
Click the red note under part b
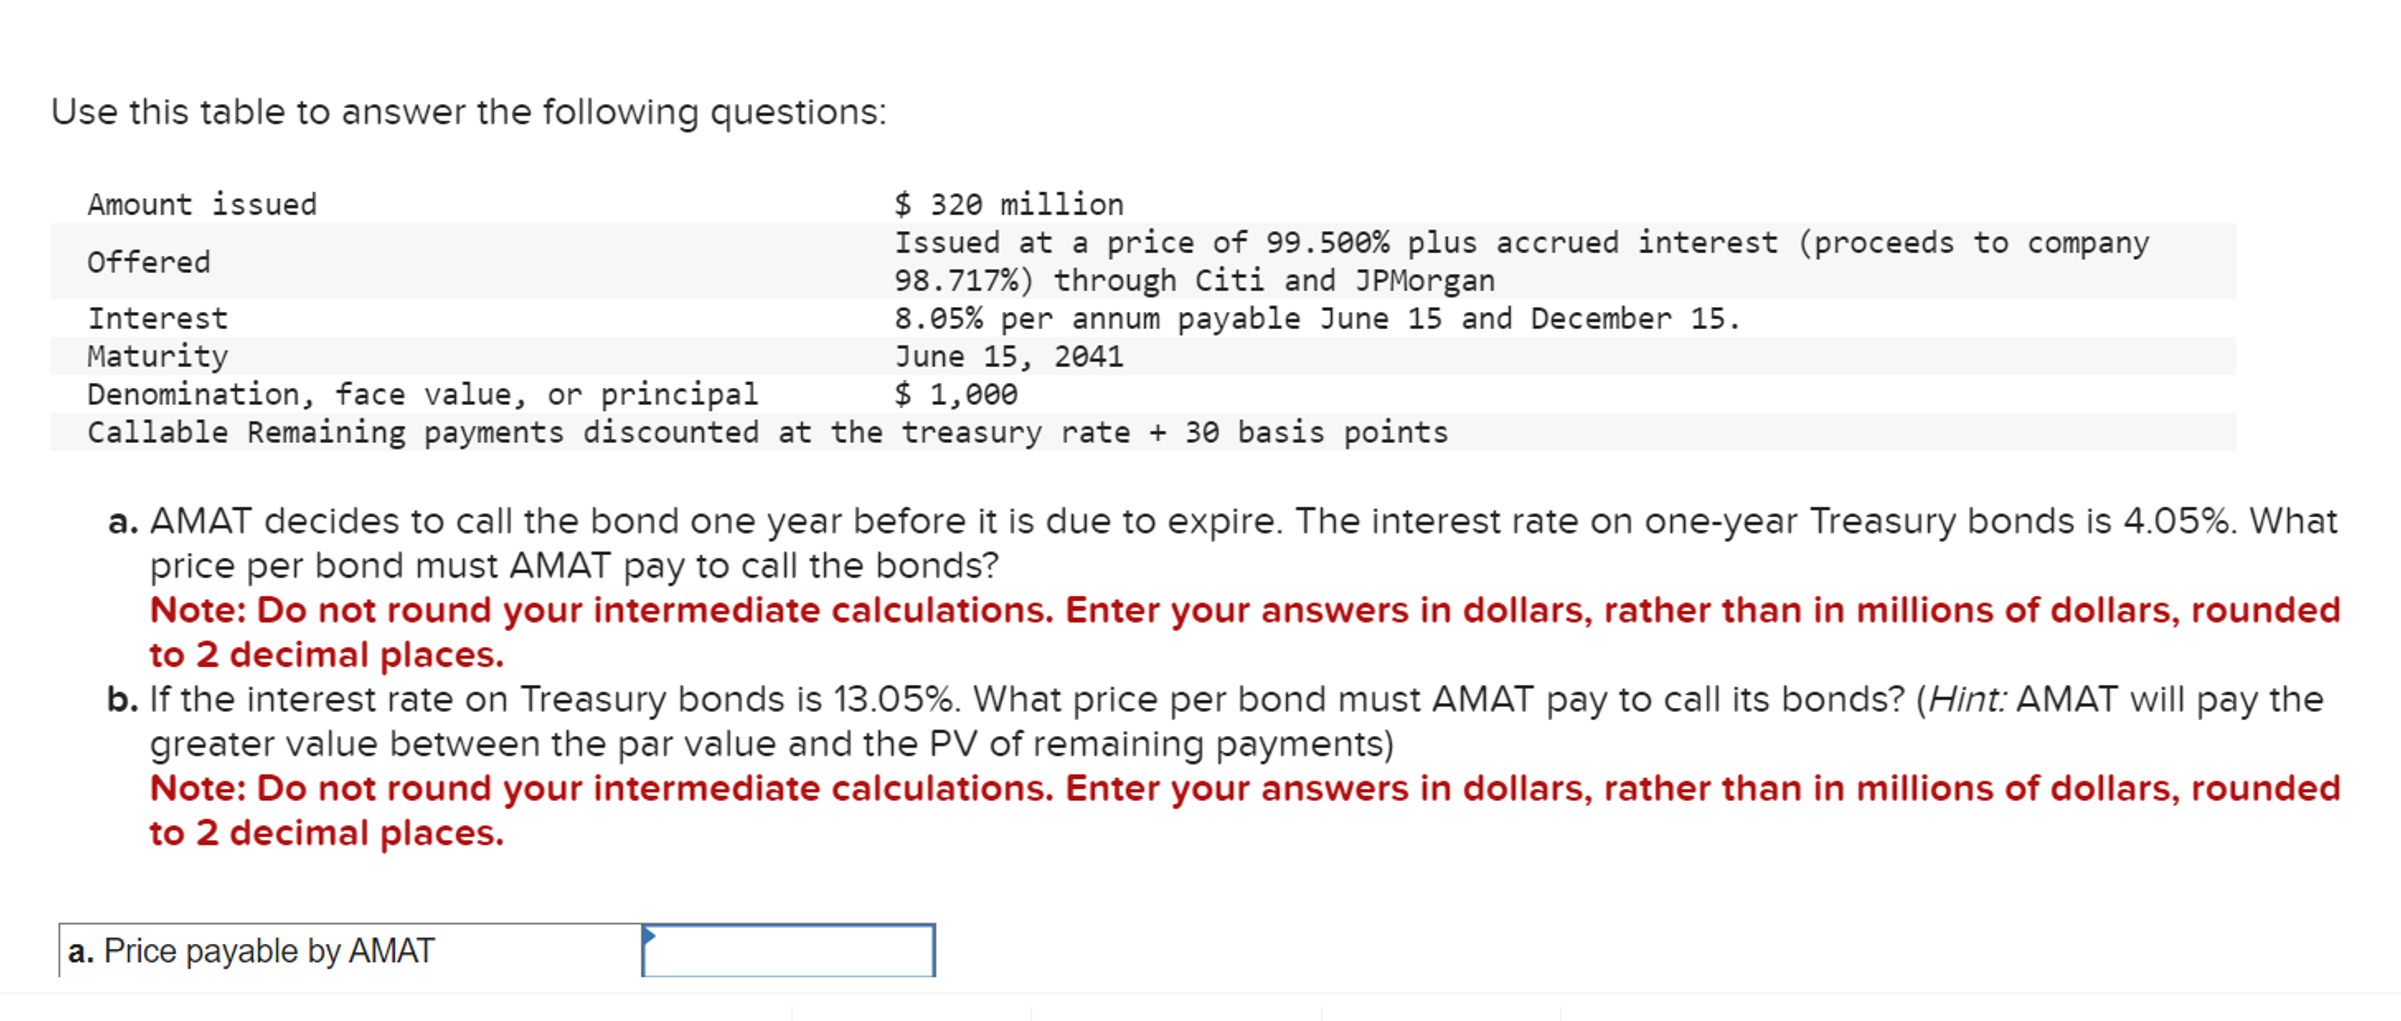[1200, 810]
